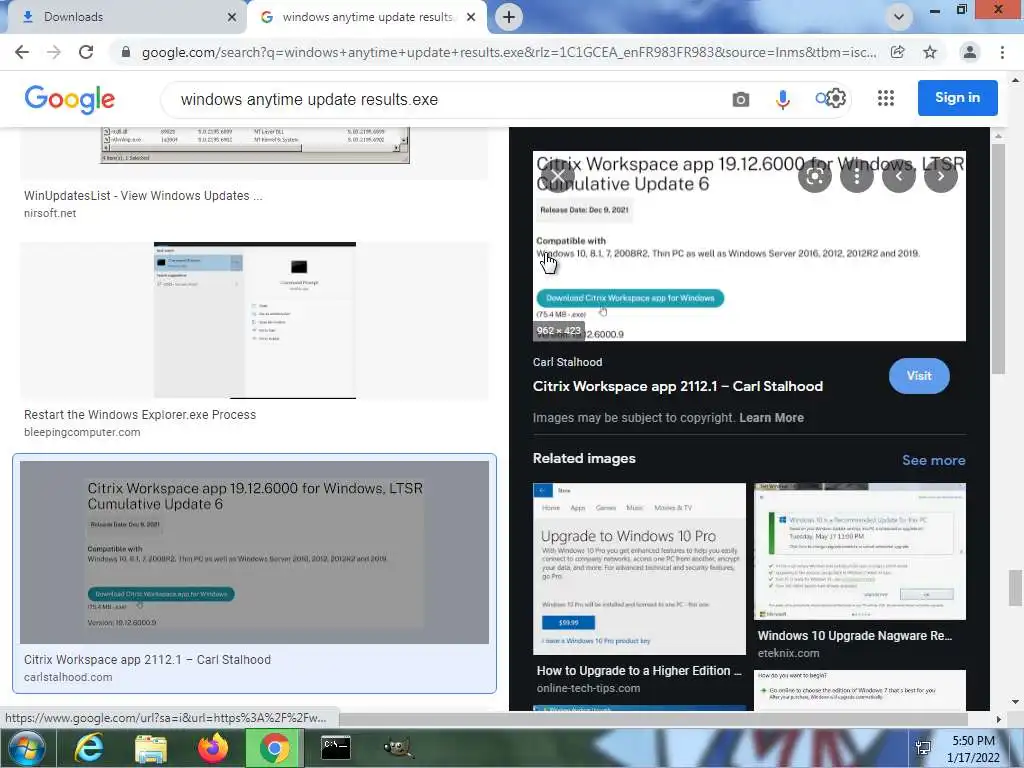Screen dimensions: 1024x768
Task: Click the network tray icon
Action: pos(923,748)
